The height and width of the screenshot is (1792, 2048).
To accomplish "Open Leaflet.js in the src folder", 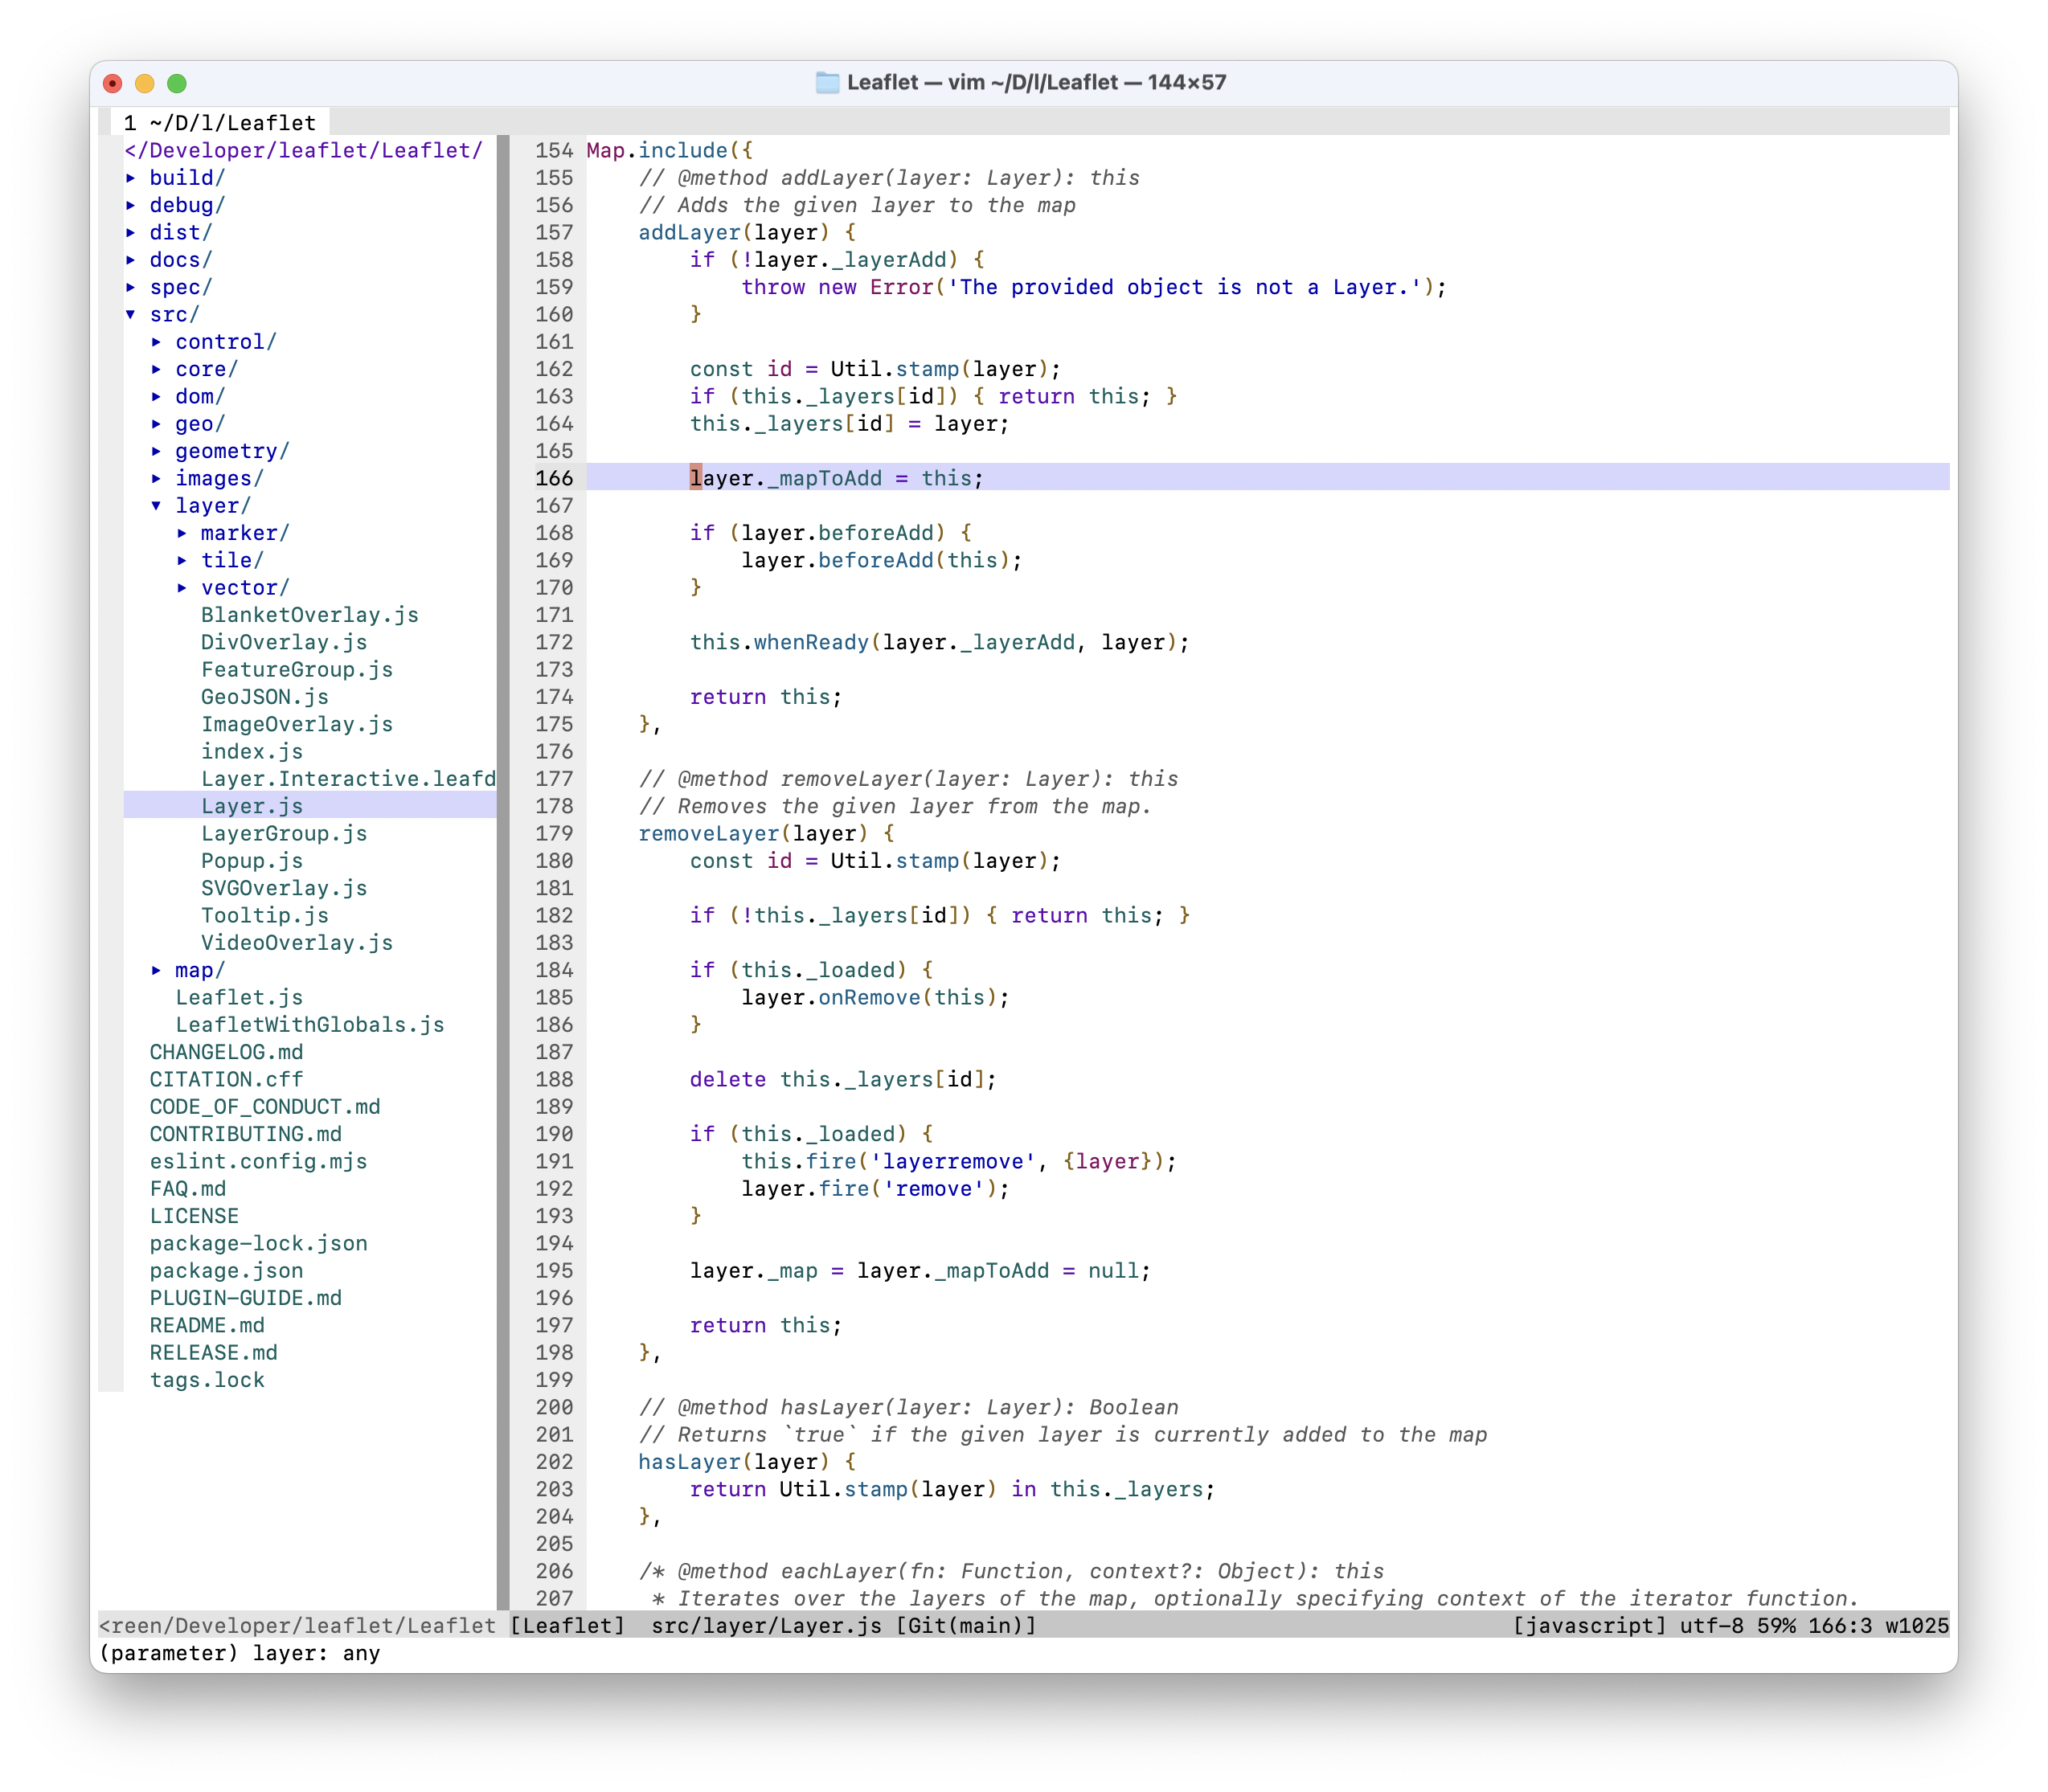I will tap(239, 997).
